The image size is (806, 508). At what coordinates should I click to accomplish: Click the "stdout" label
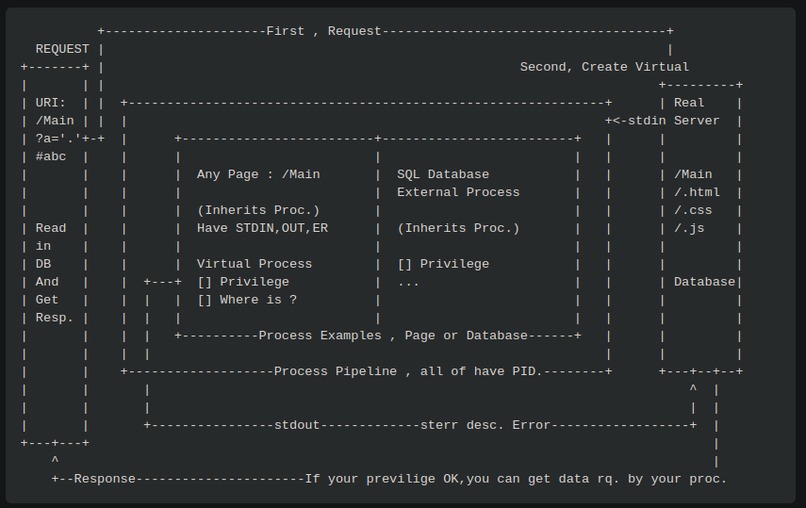pos(297,426)
